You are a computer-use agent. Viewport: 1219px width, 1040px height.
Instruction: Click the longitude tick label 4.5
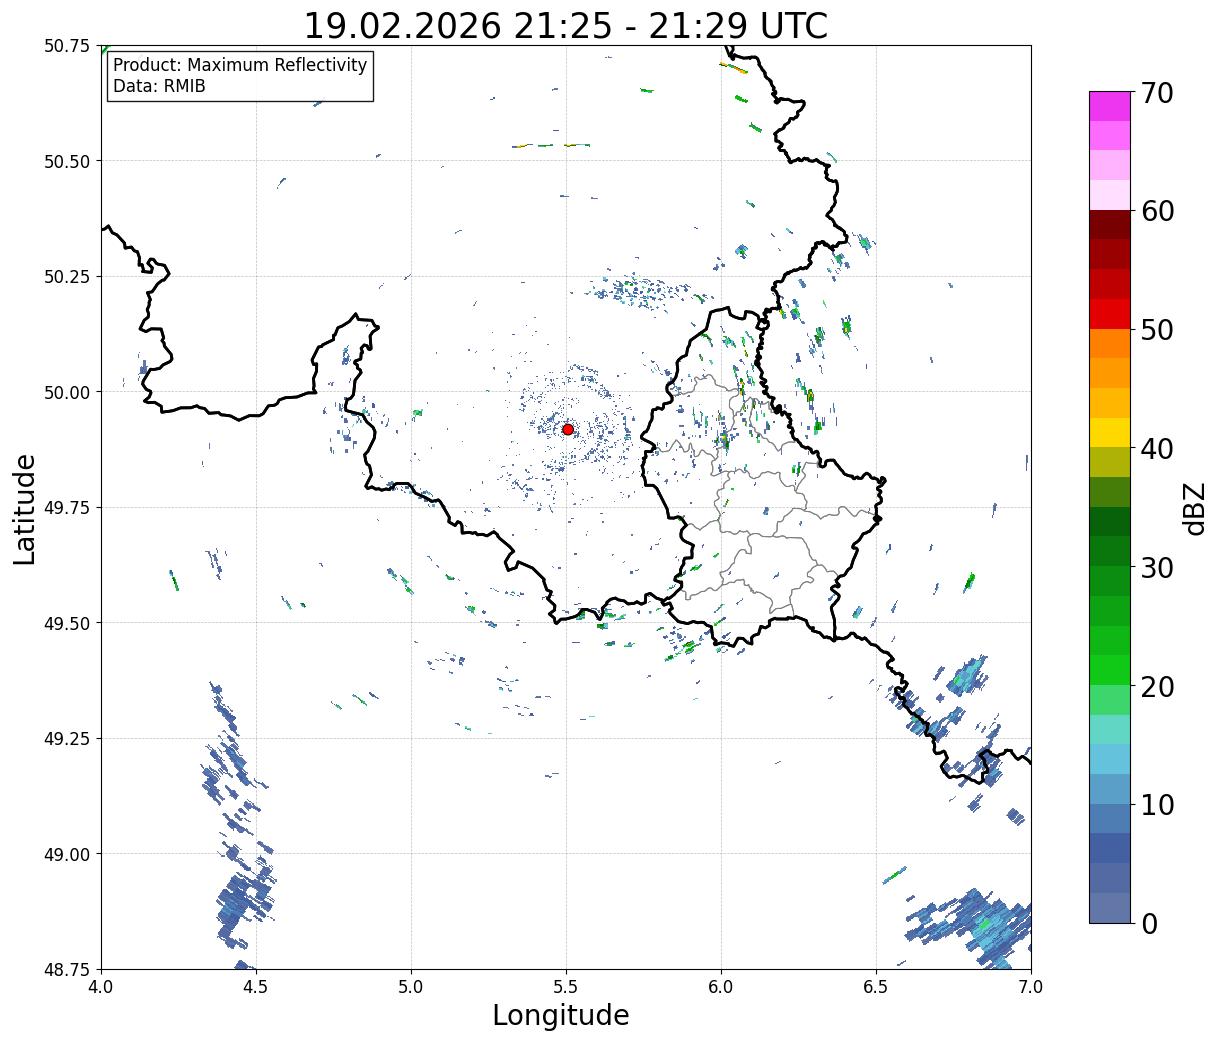coord(256,987)
